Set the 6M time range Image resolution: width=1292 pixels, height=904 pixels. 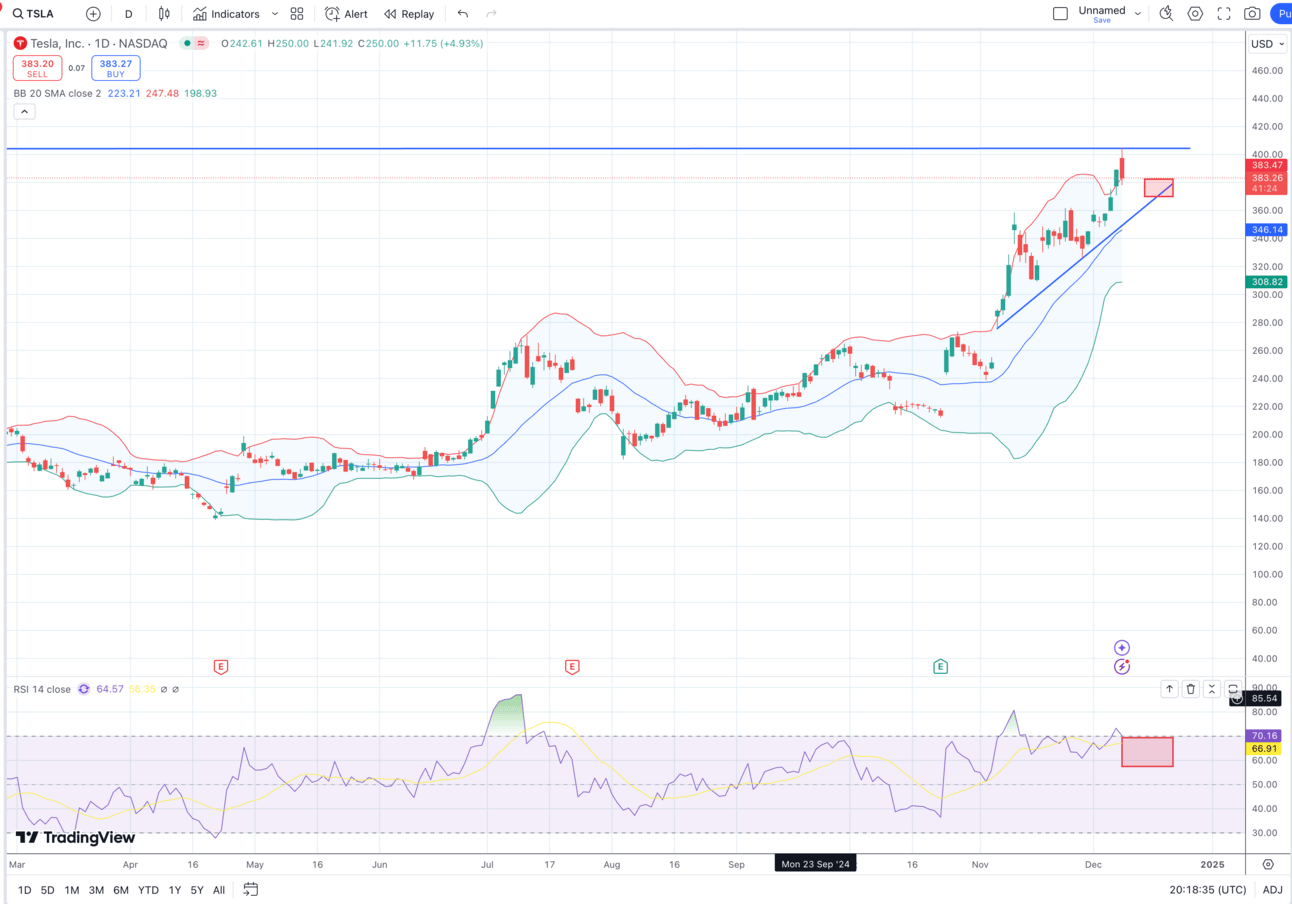tap(120, 890)
